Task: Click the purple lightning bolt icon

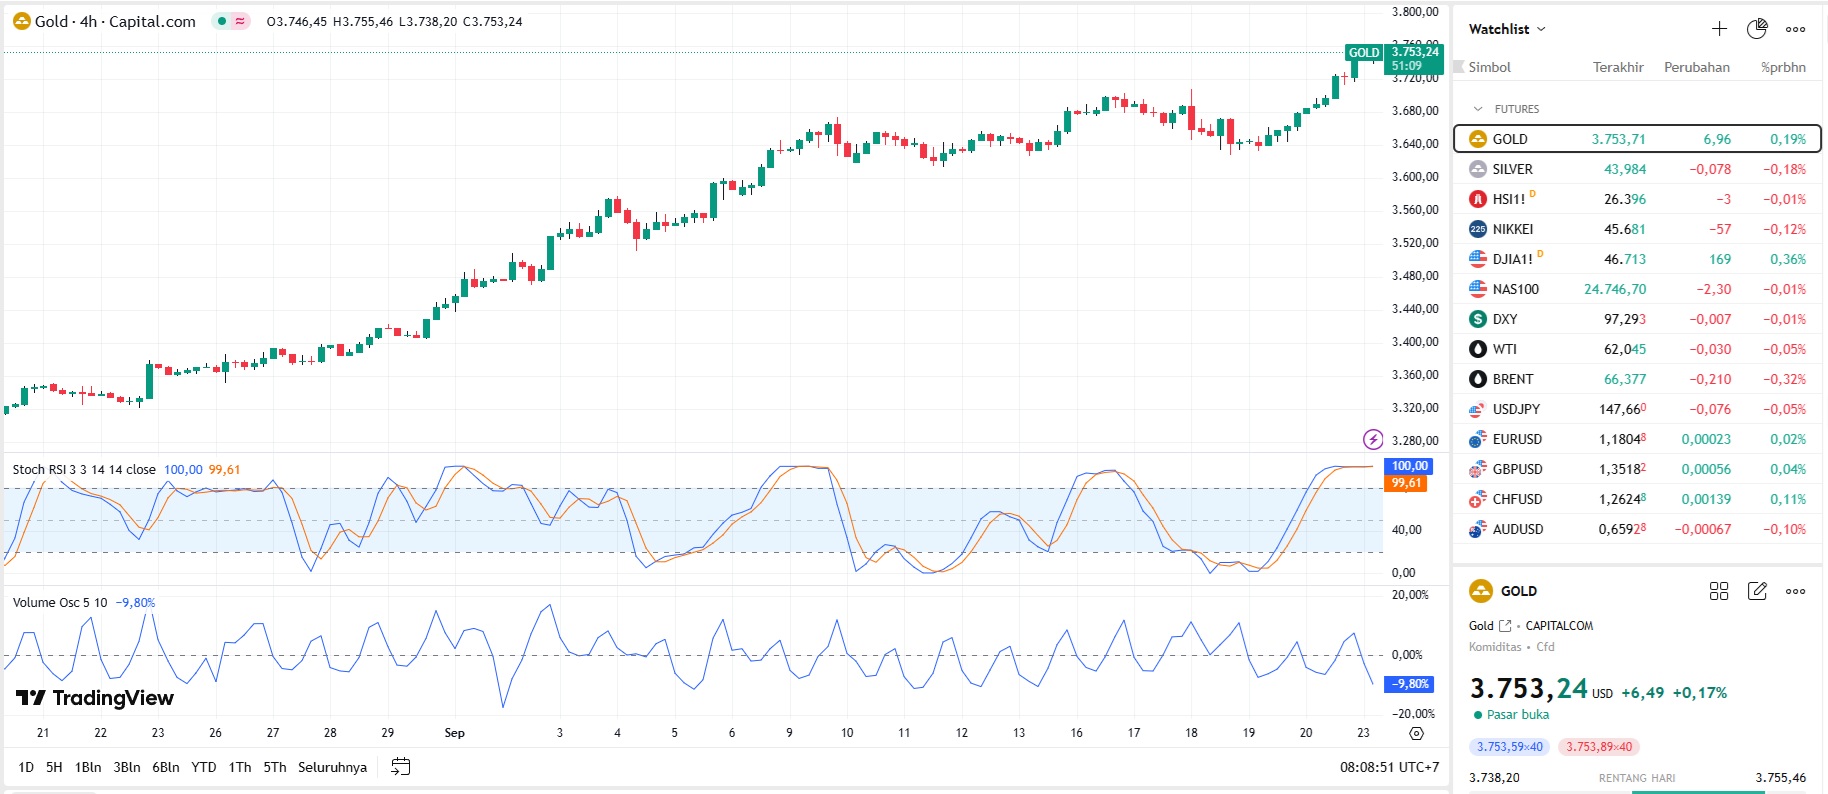Action: click(x=1373, y=439)
